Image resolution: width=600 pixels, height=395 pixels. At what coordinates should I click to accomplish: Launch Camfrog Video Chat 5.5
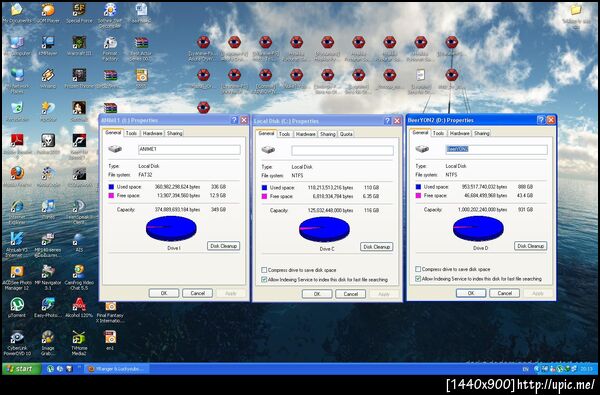79,278
